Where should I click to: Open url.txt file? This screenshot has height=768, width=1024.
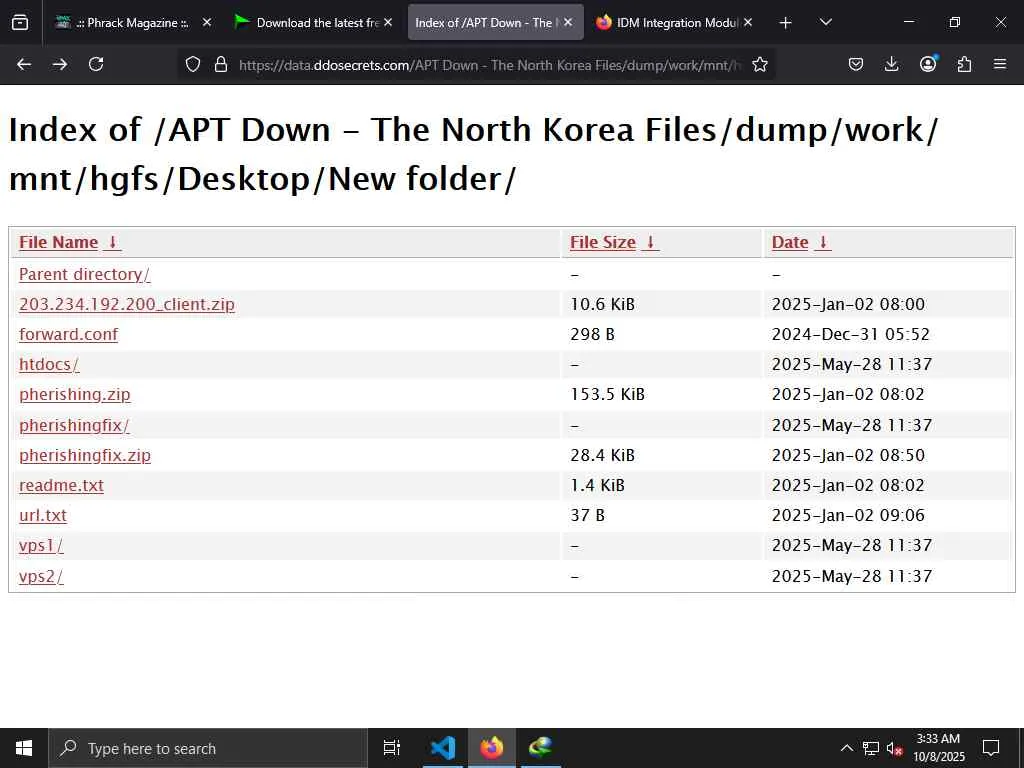tap(42, 515)
